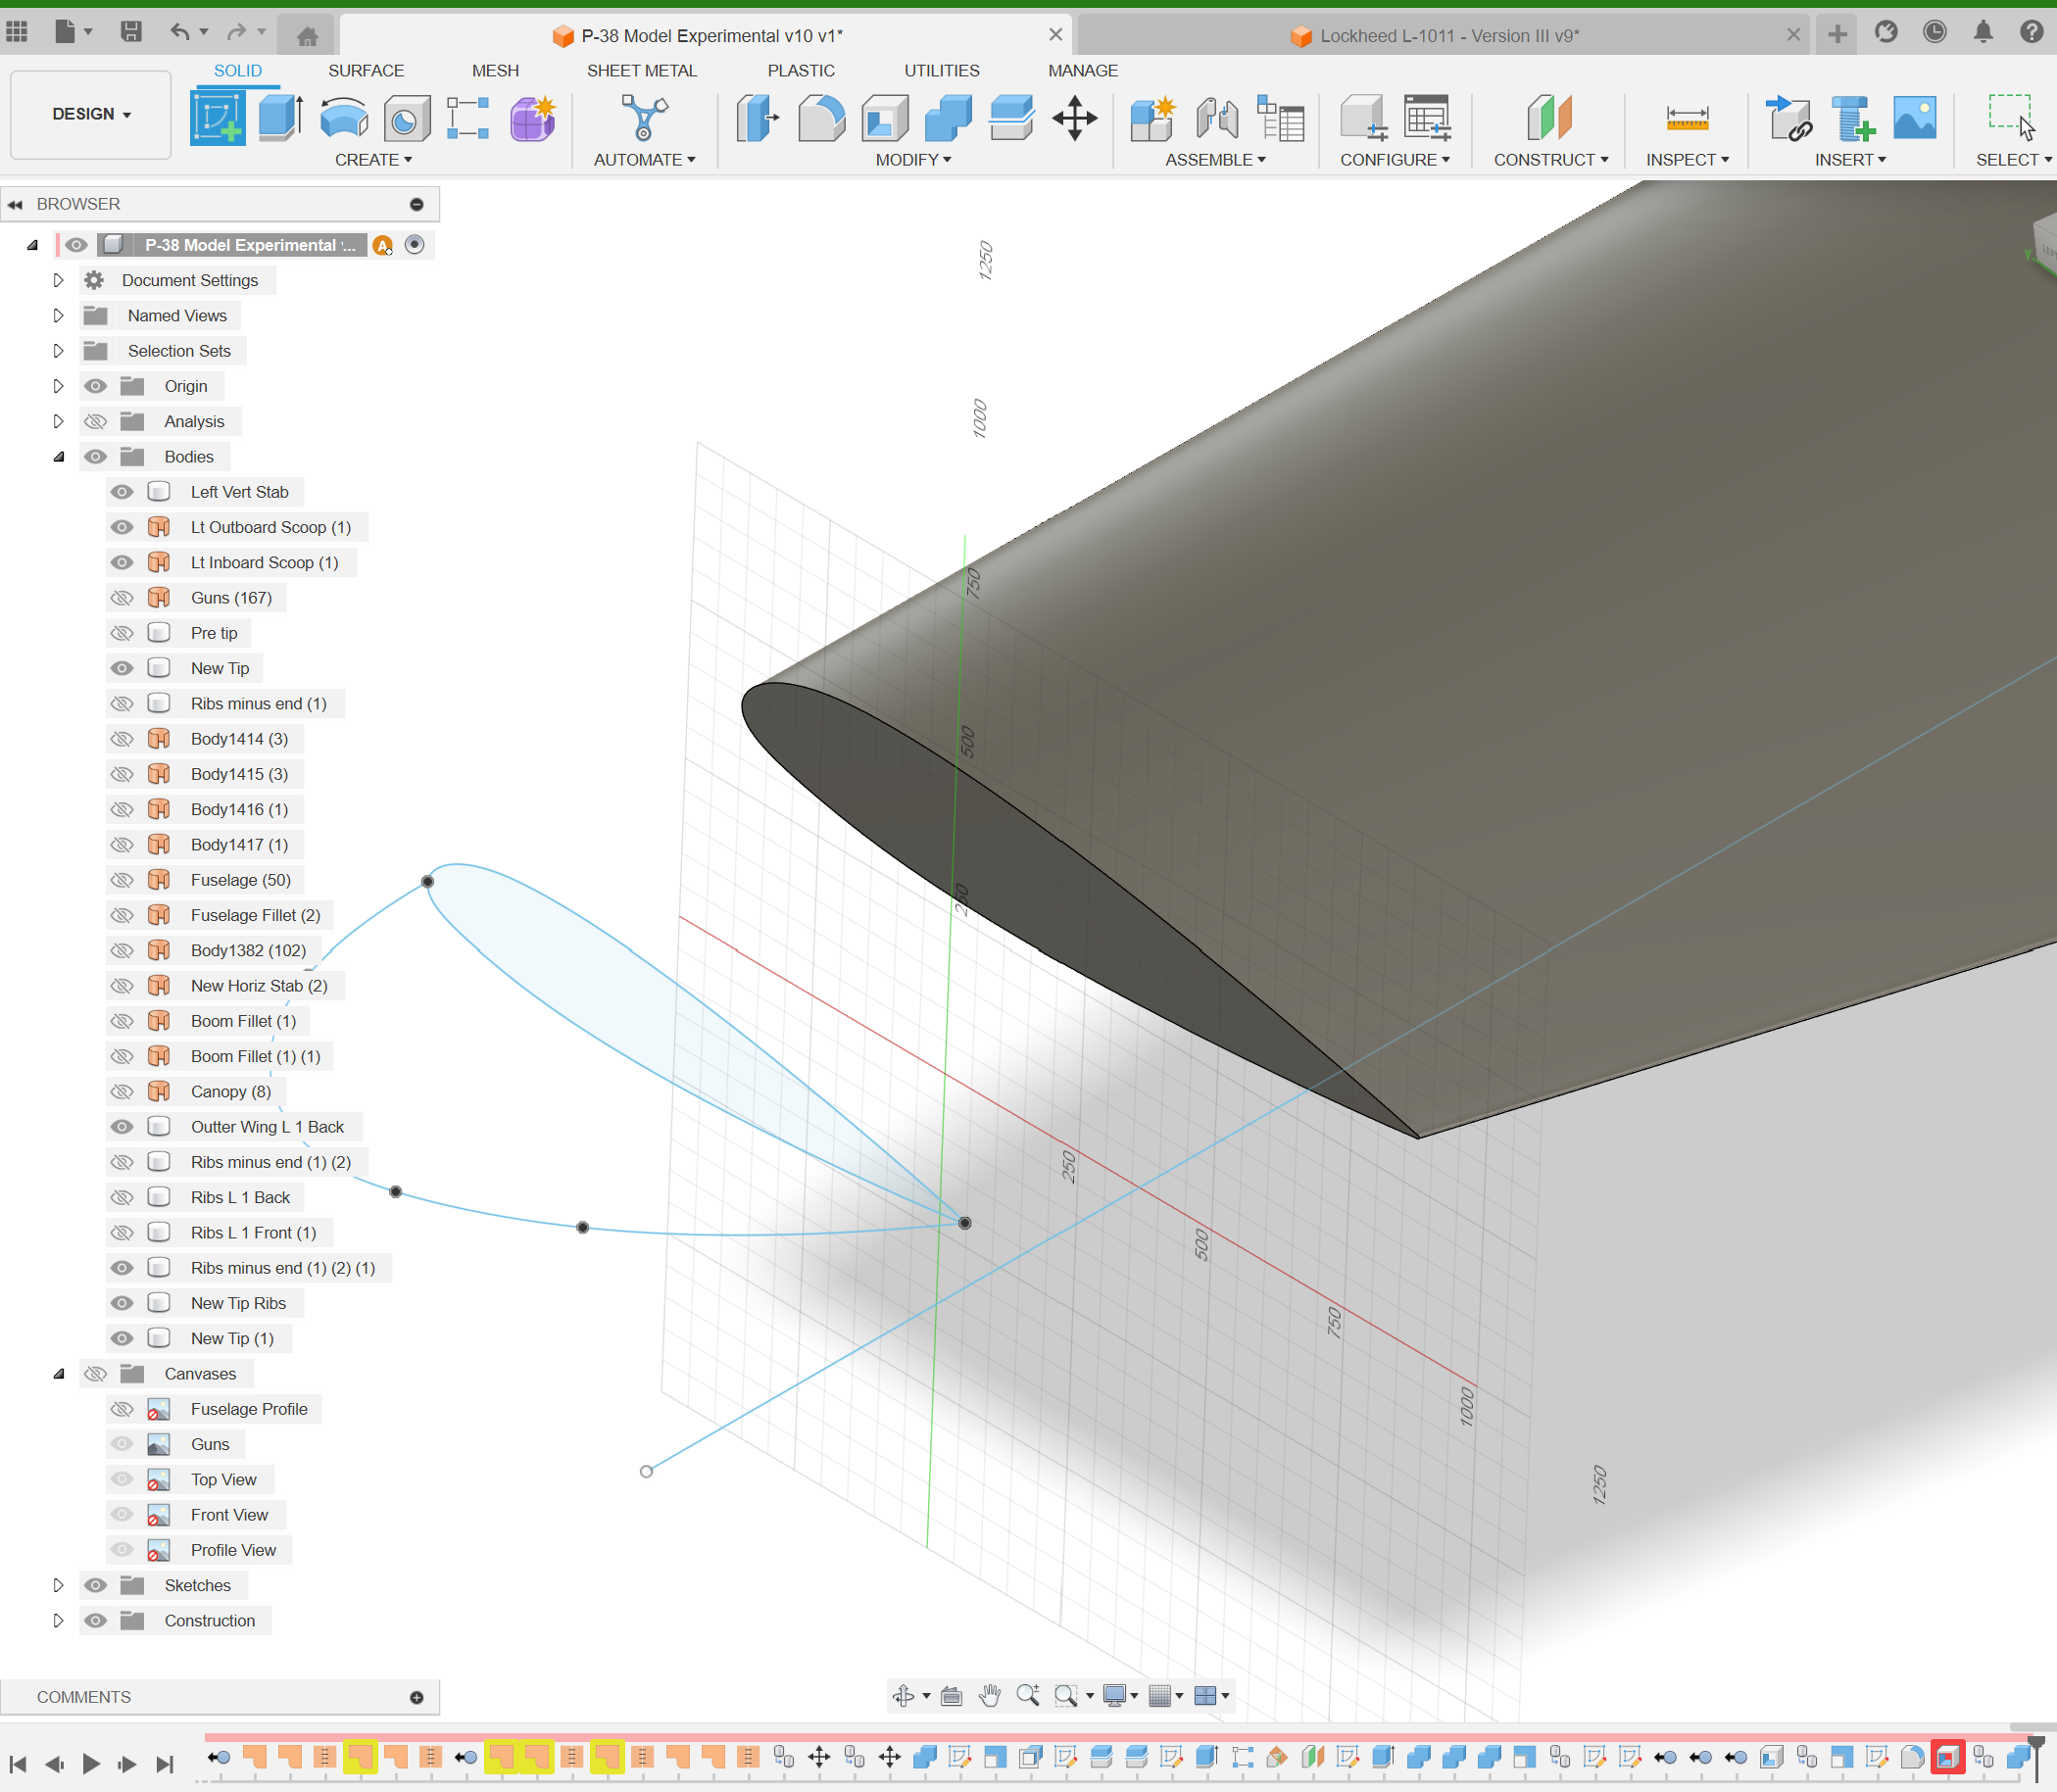Click the Insert Canvas image icon
The width and height of the screenshot is (2057, 1792).
pos(1914,118)
